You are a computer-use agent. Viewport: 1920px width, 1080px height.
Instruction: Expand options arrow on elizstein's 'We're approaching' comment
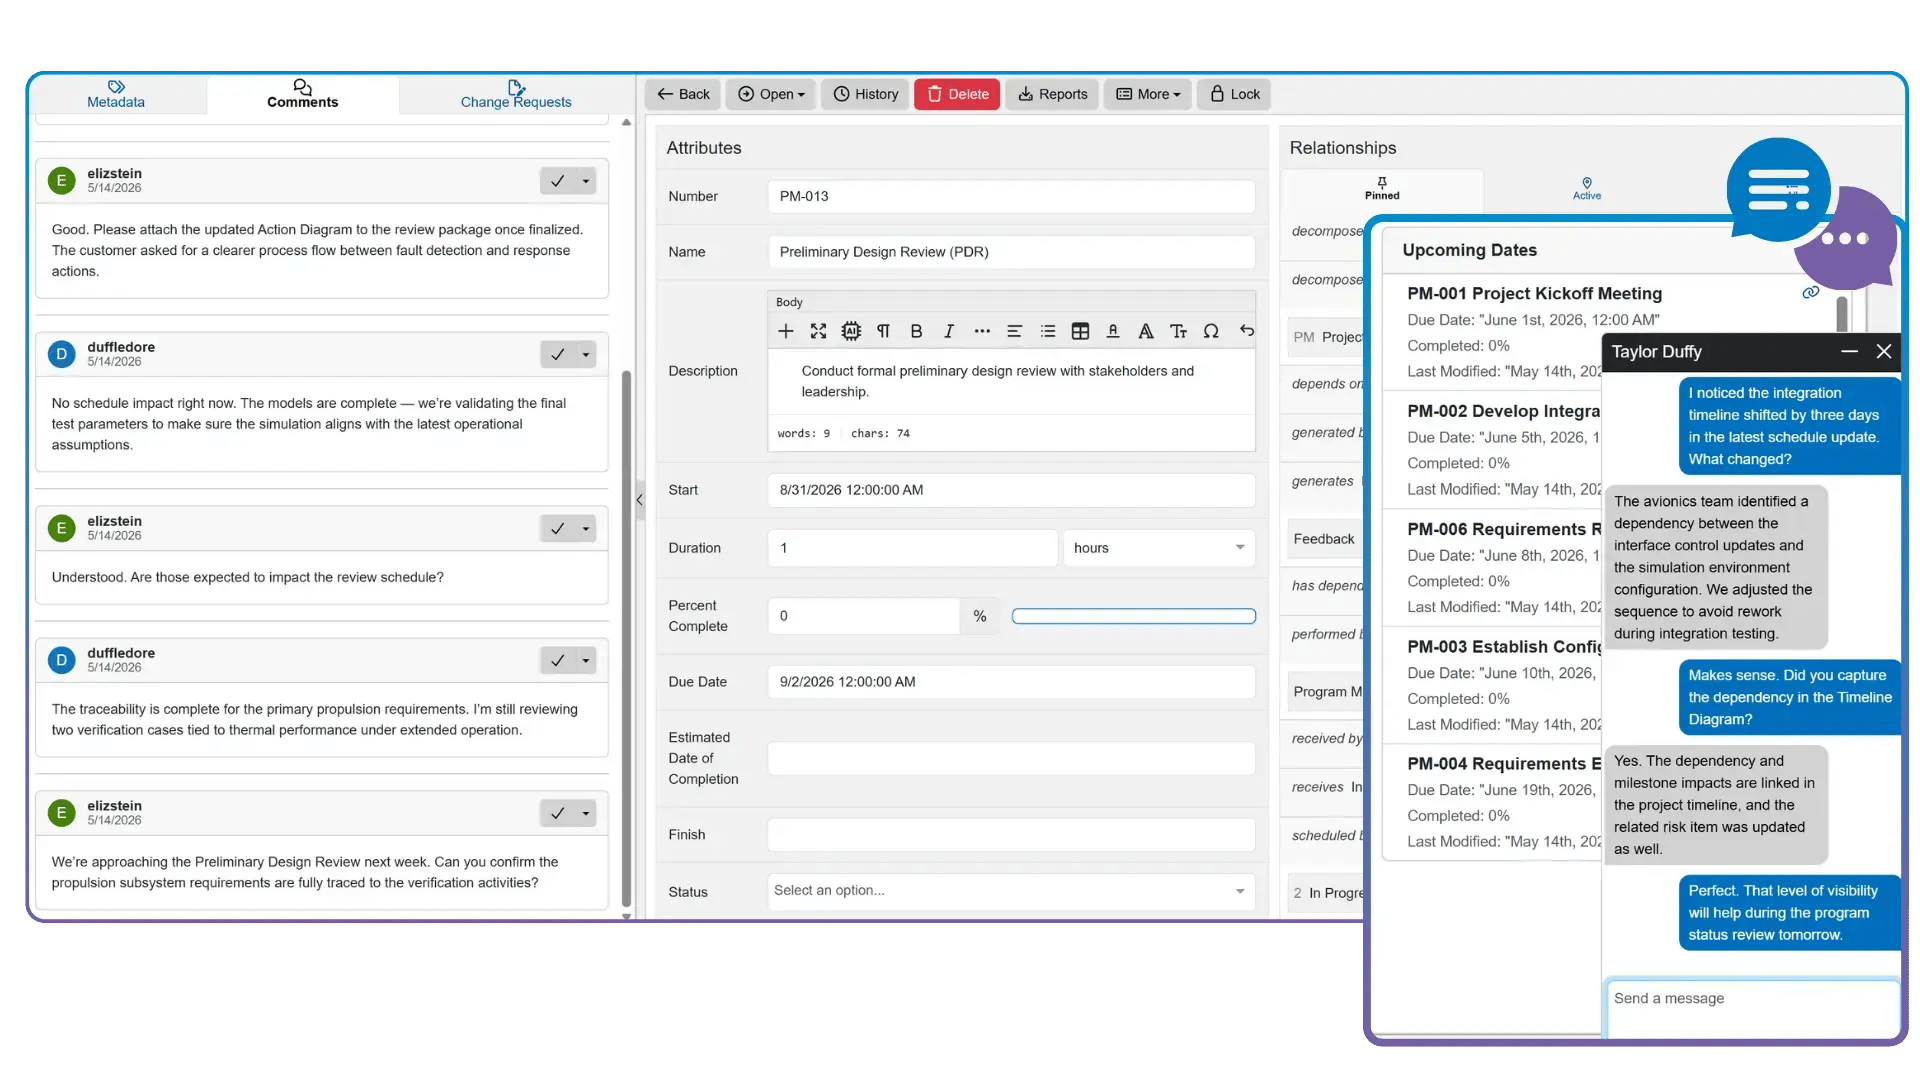pyautogui.click(x=586, y=813)
